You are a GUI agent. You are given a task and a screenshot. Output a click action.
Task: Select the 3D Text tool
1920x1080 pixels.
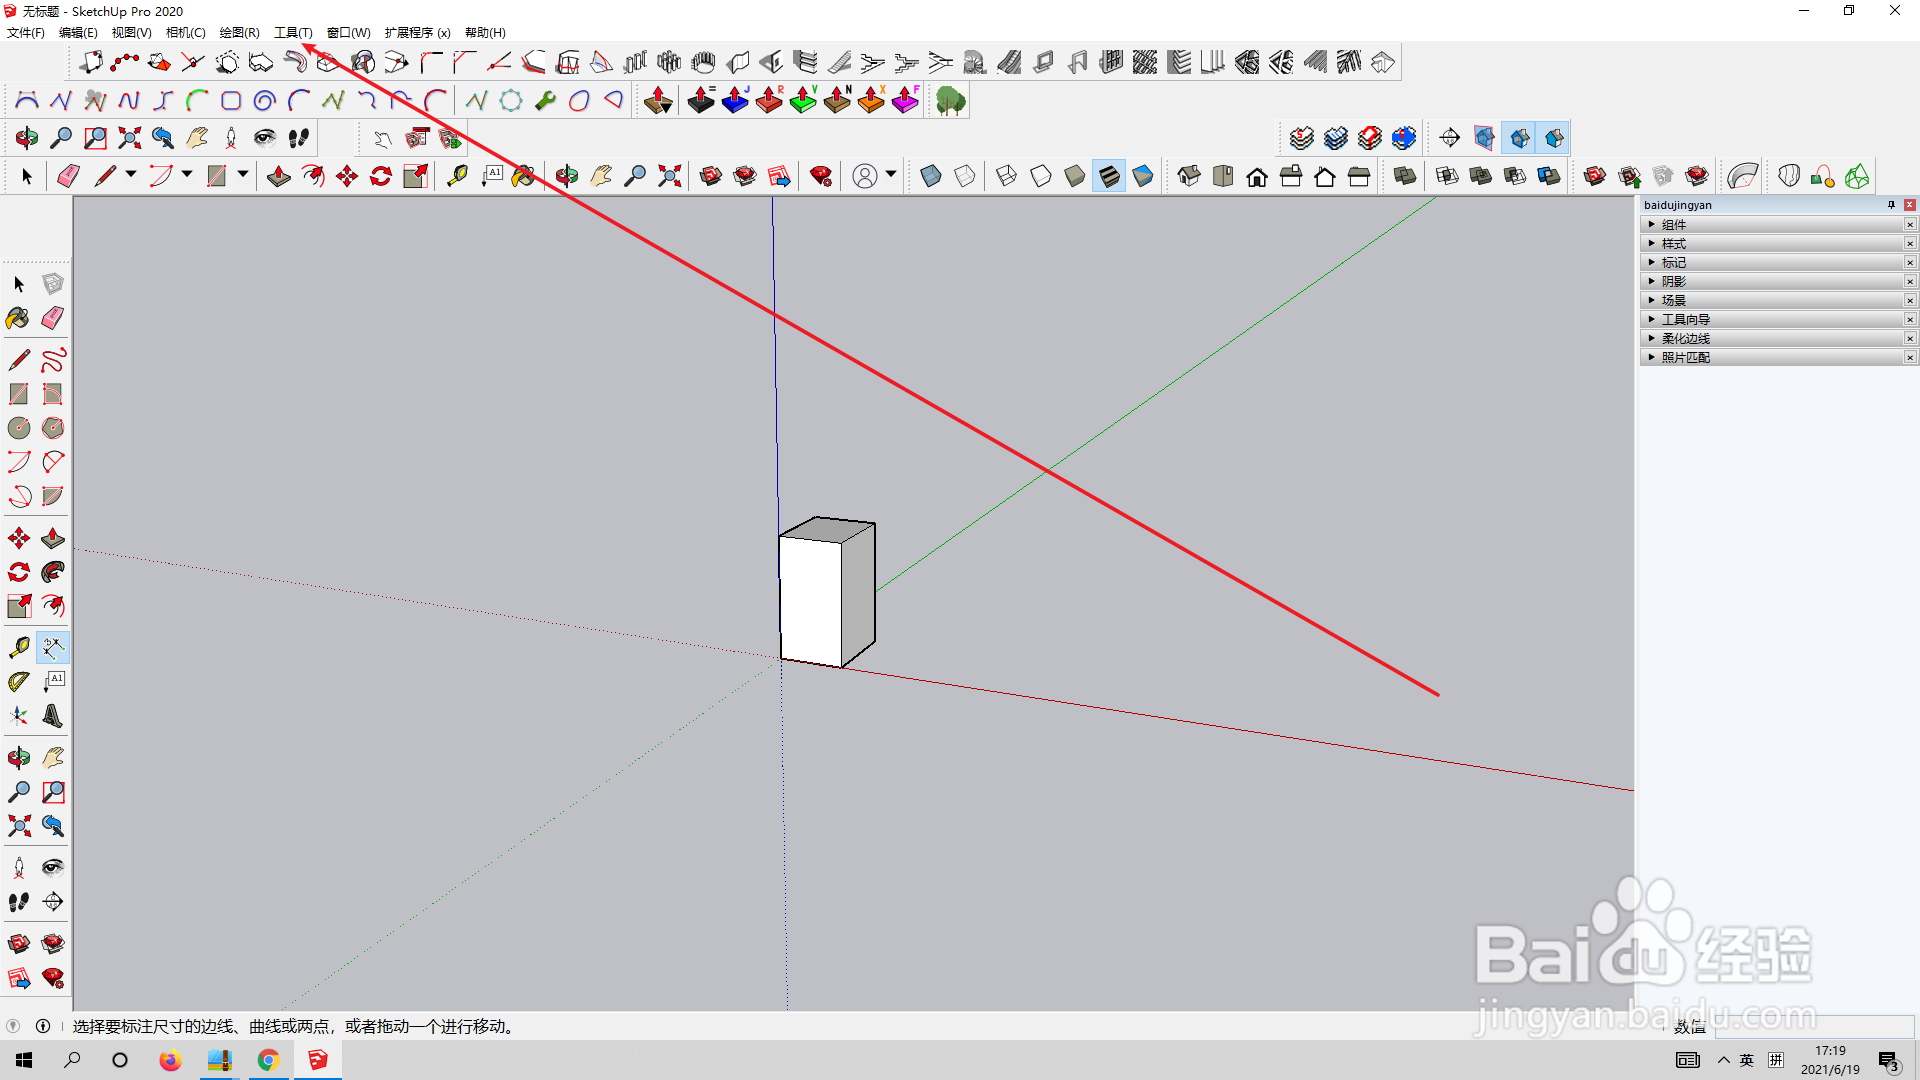pyautogui.click(x=53, y=716)
